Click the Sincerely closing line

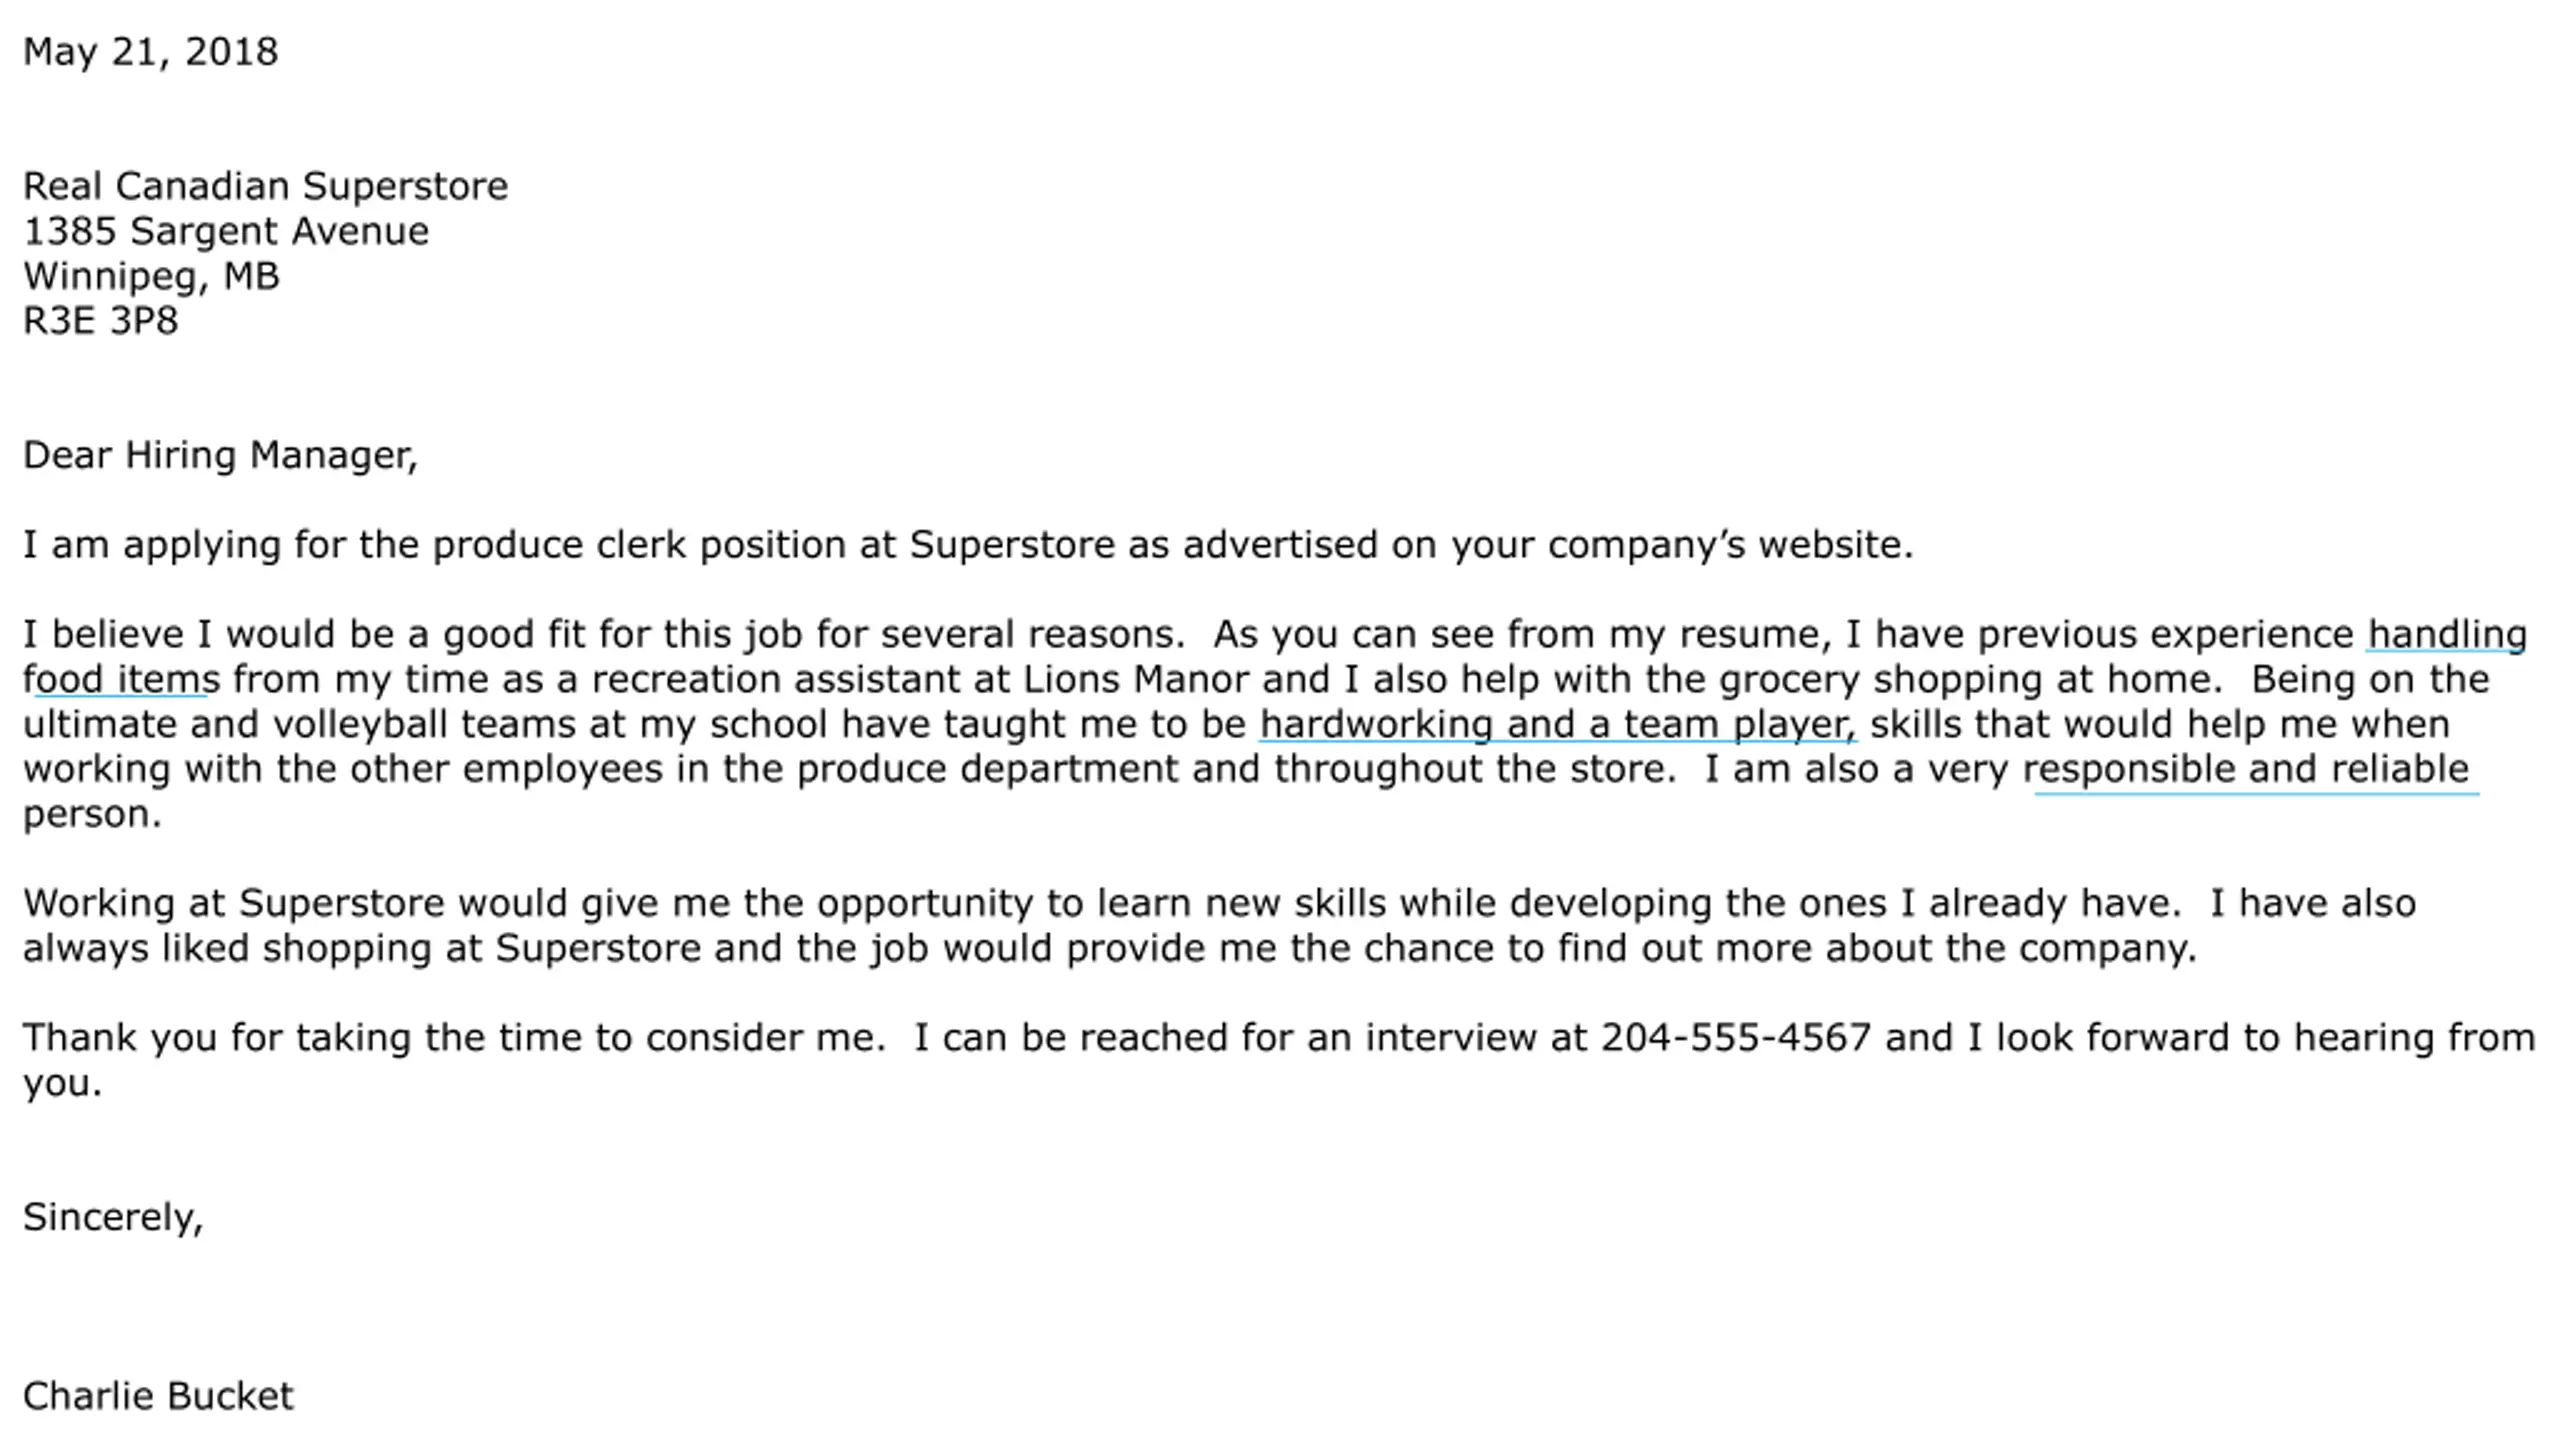coord(113,1218)
